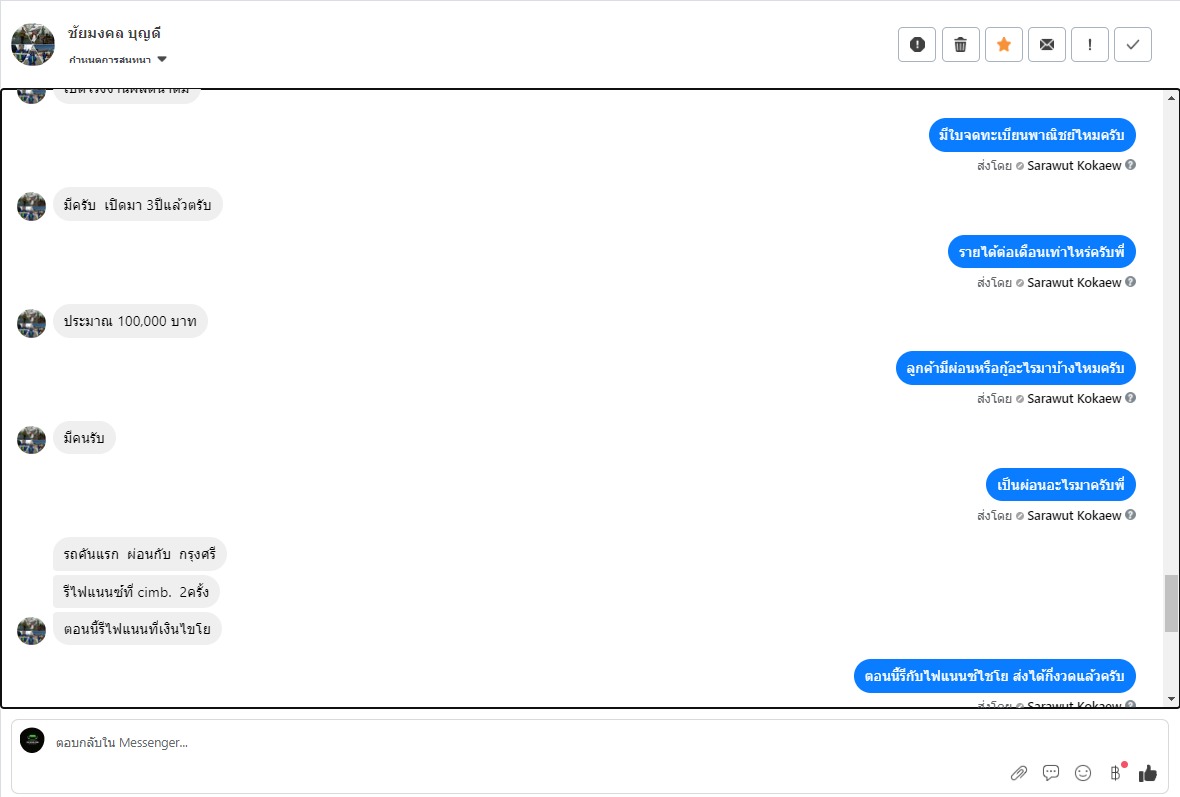The width and height of the screenshot is (1180, 797).
Task: Click customer avatar beside ประมาณ 100,000 บาท message
Action: coord(32,323)
